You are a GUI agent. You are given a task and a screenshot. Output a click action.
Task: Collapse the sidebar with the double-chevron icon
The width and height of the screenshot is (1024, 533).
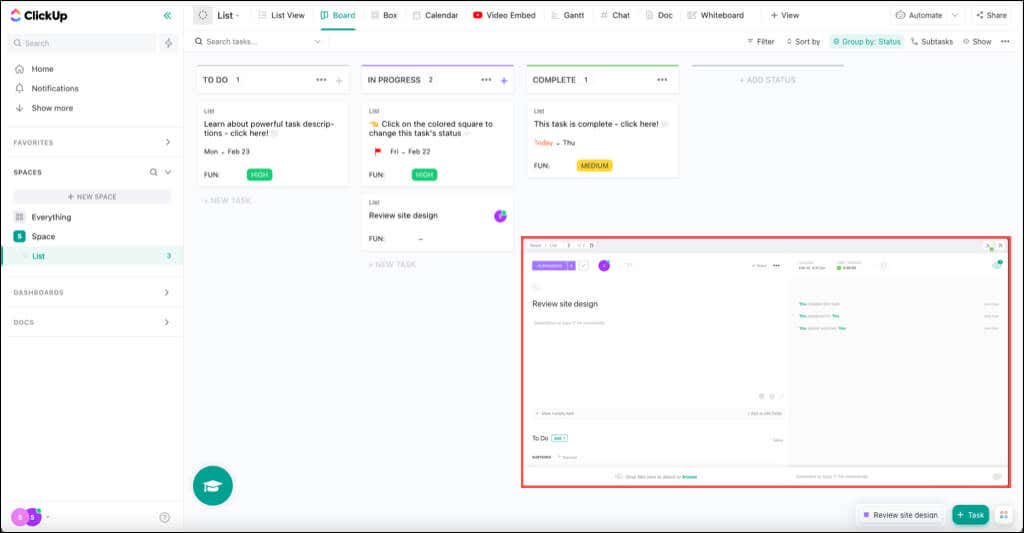pos(167,15)
